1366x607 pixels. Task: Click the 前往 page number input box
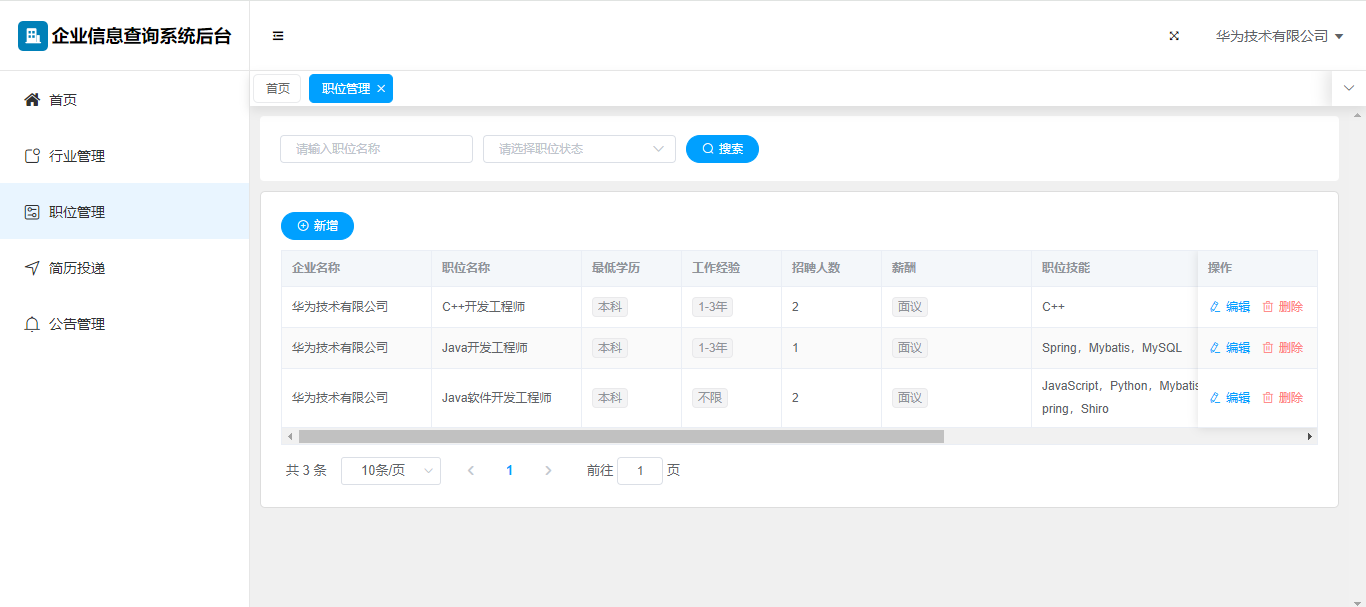tap(639, 471)
